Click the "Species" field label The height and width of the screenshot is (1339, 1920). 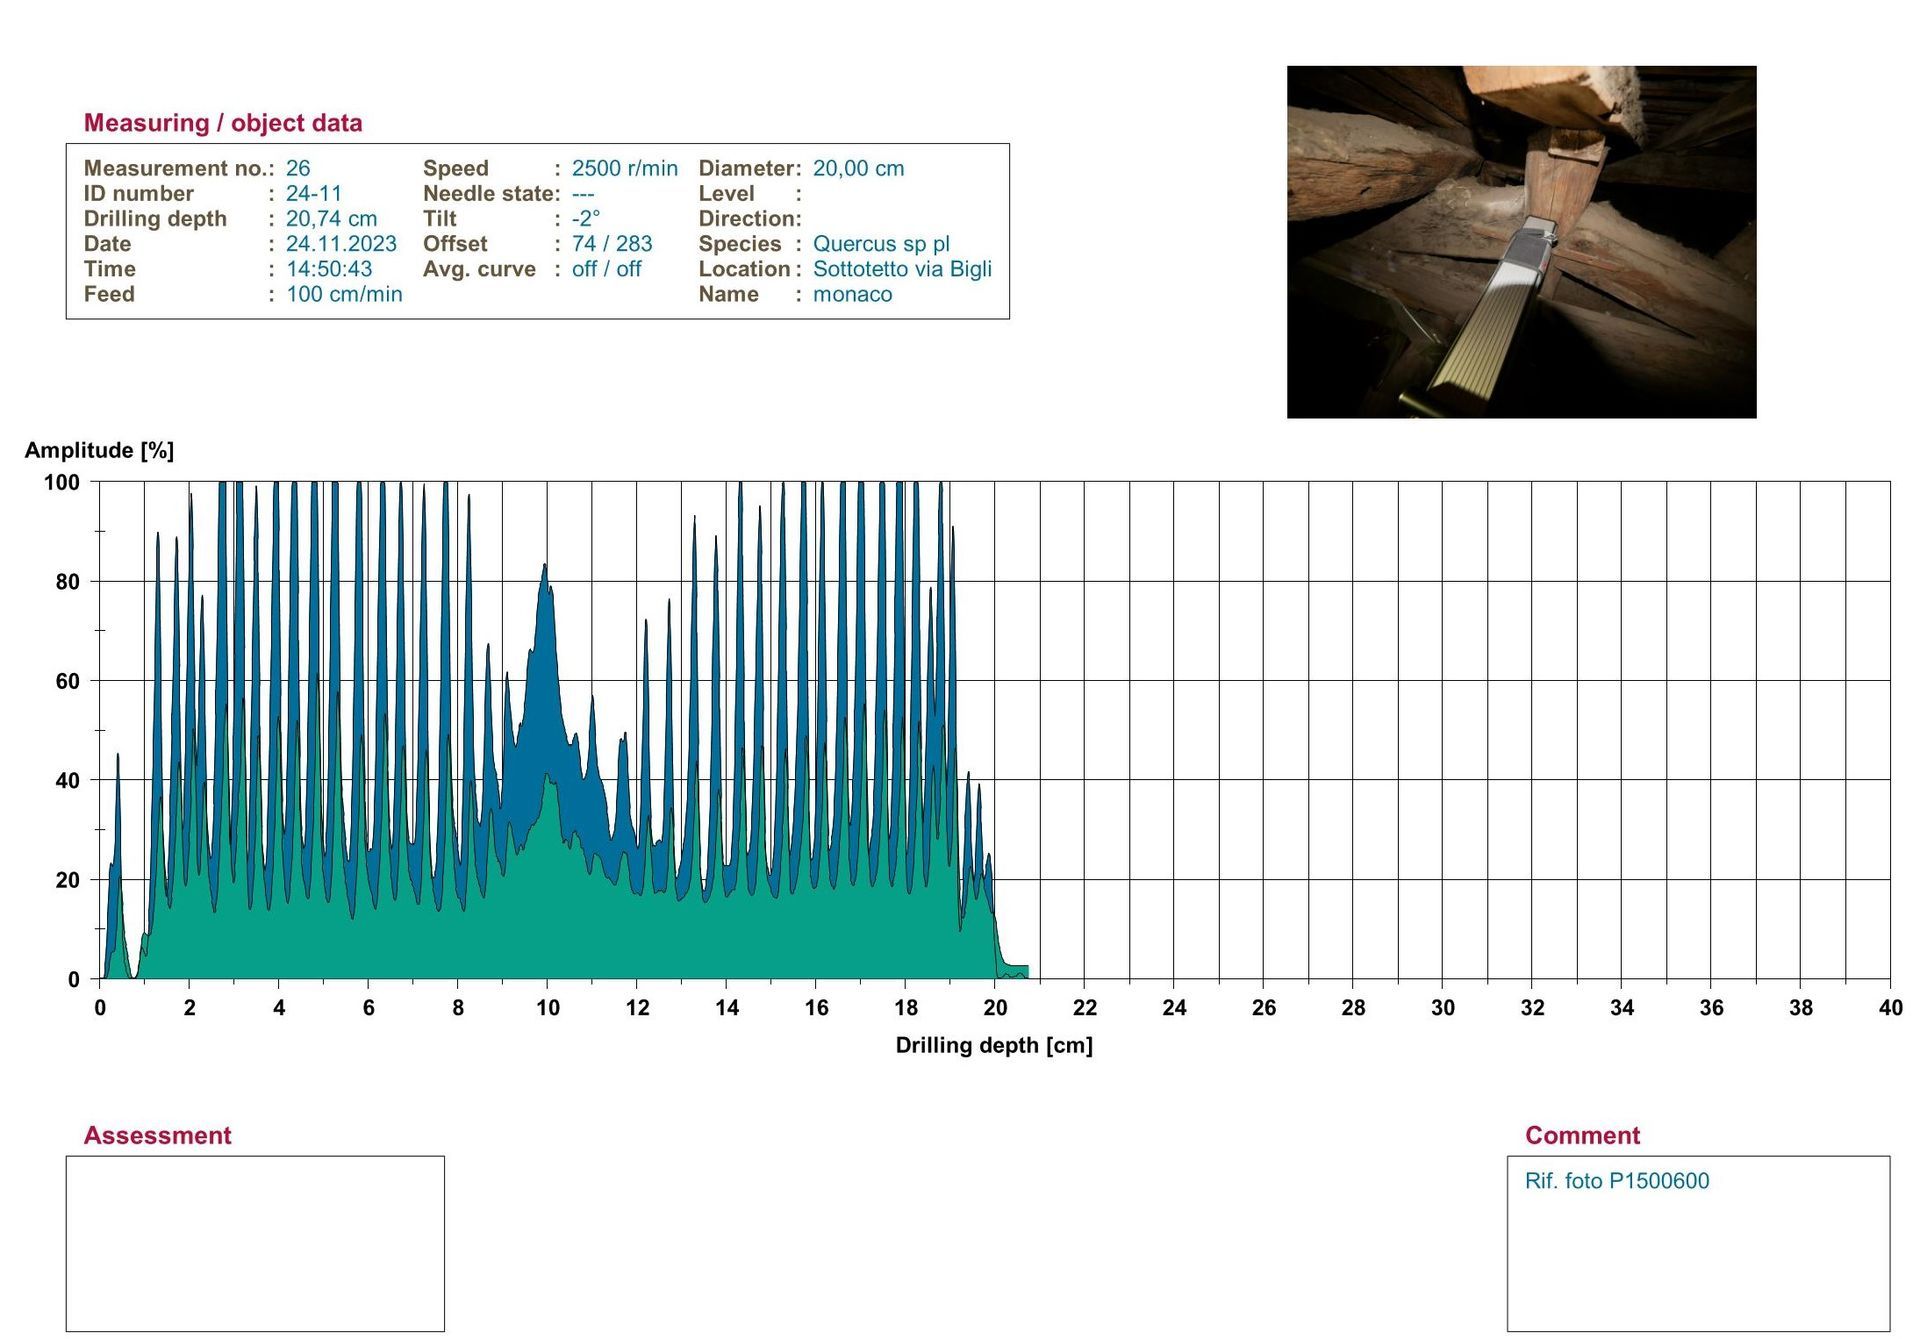740,243
